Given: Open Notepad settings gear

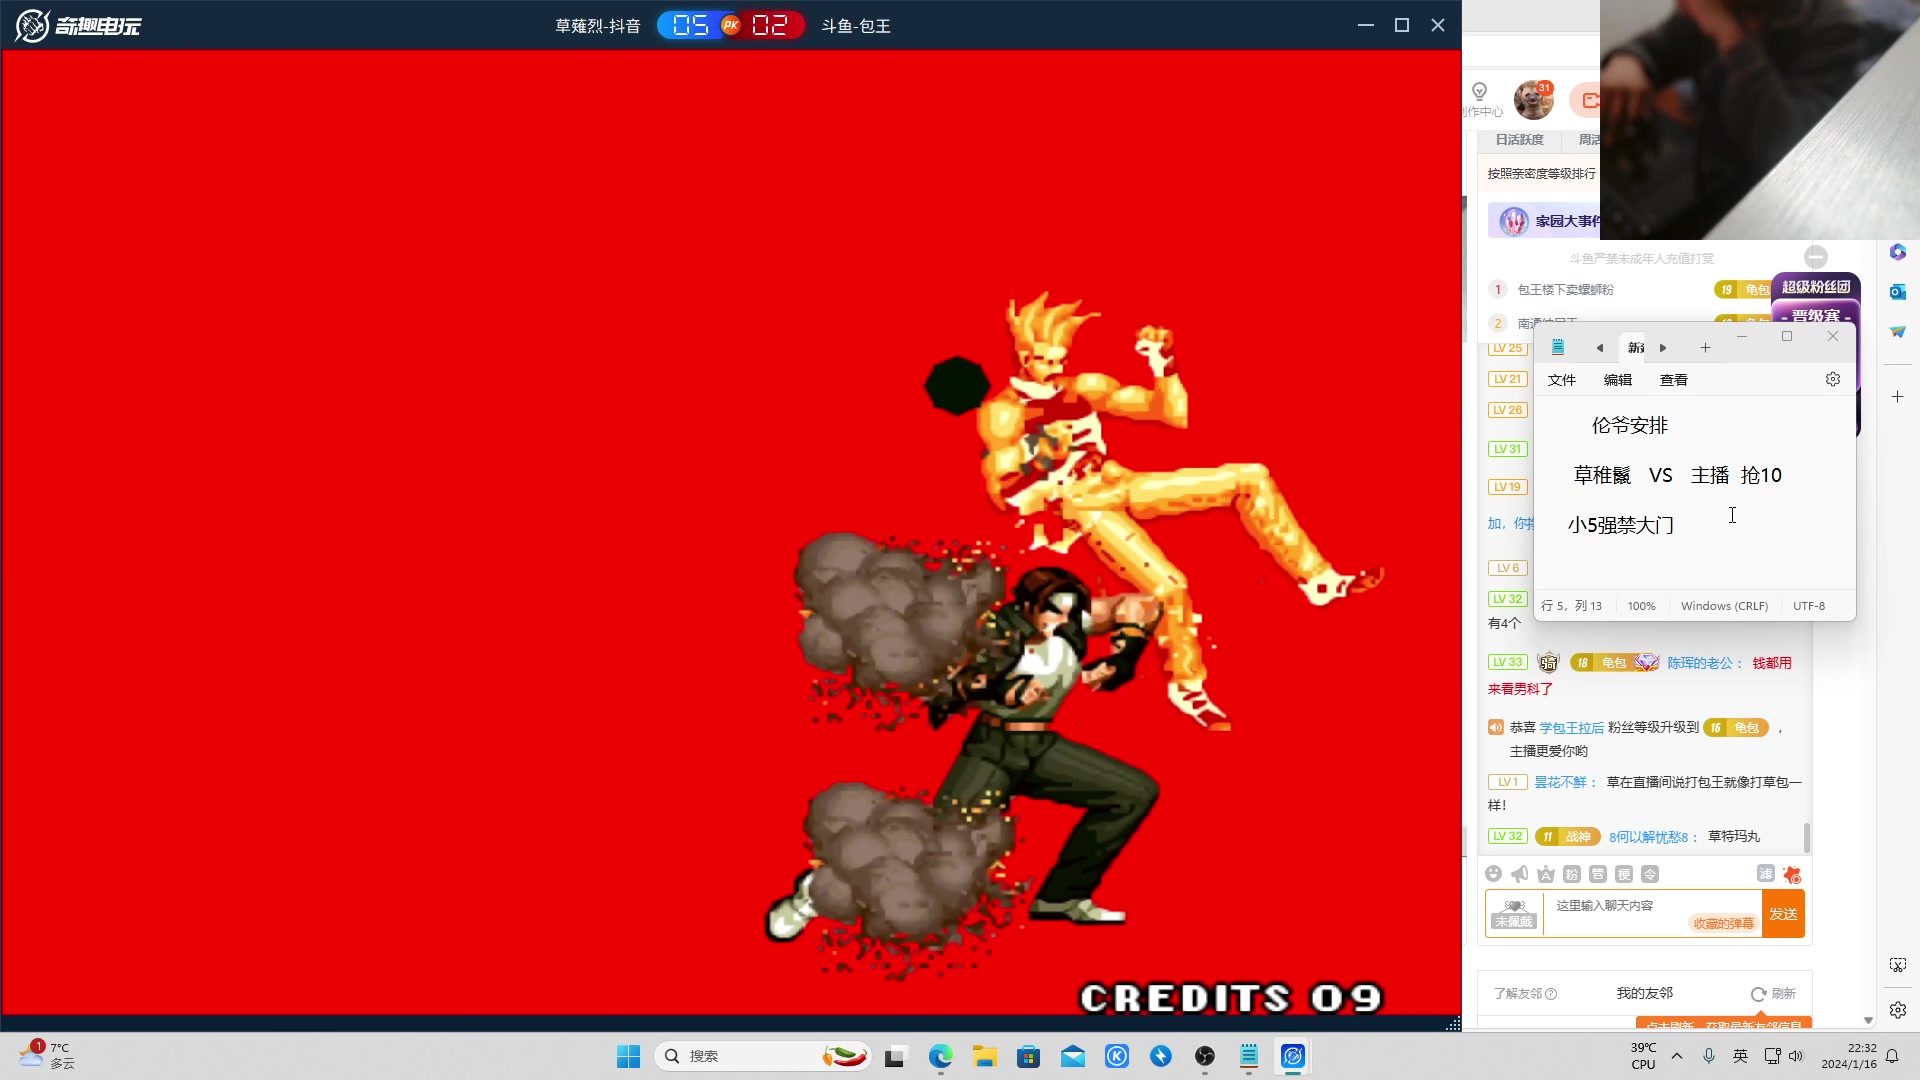Looking at the screenshot, I should [x=1833, y=379].
